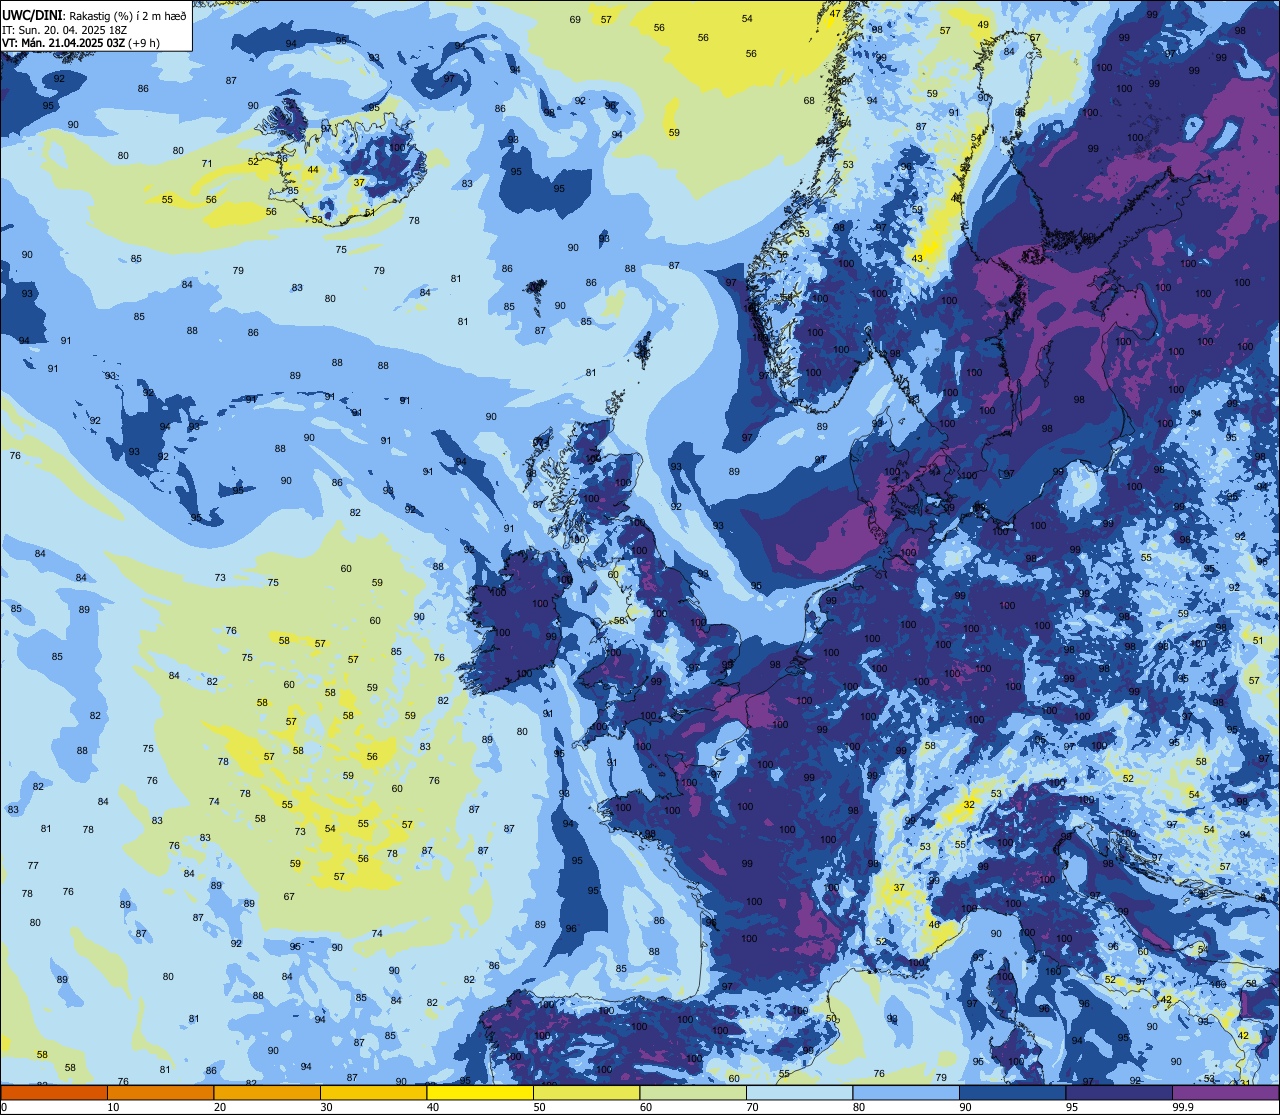Click the 'Rakastig (%) í 2 m hæð' label
The width and height of the screenshot is (1280, 1115).
point(128,15)
